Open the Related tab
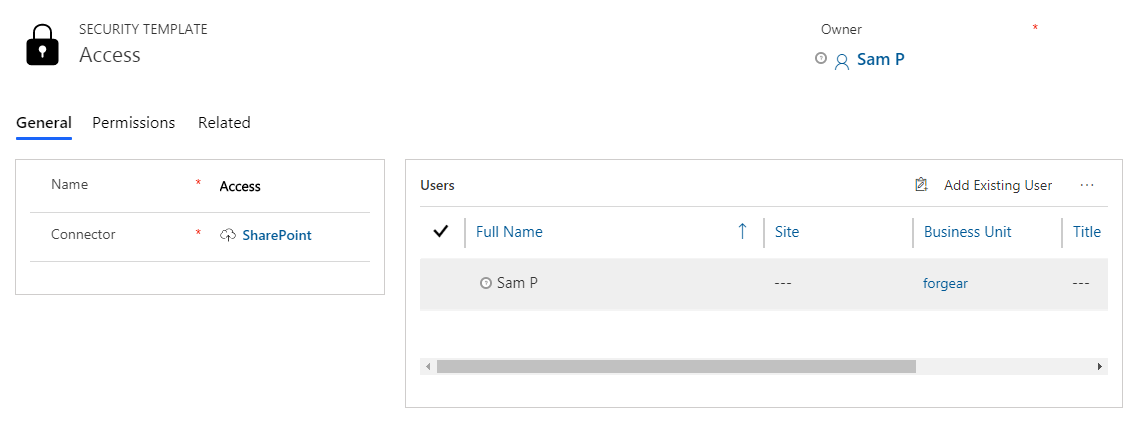Image resolution: width=1140 pixels, height=436 pixels. coord(224,123)
